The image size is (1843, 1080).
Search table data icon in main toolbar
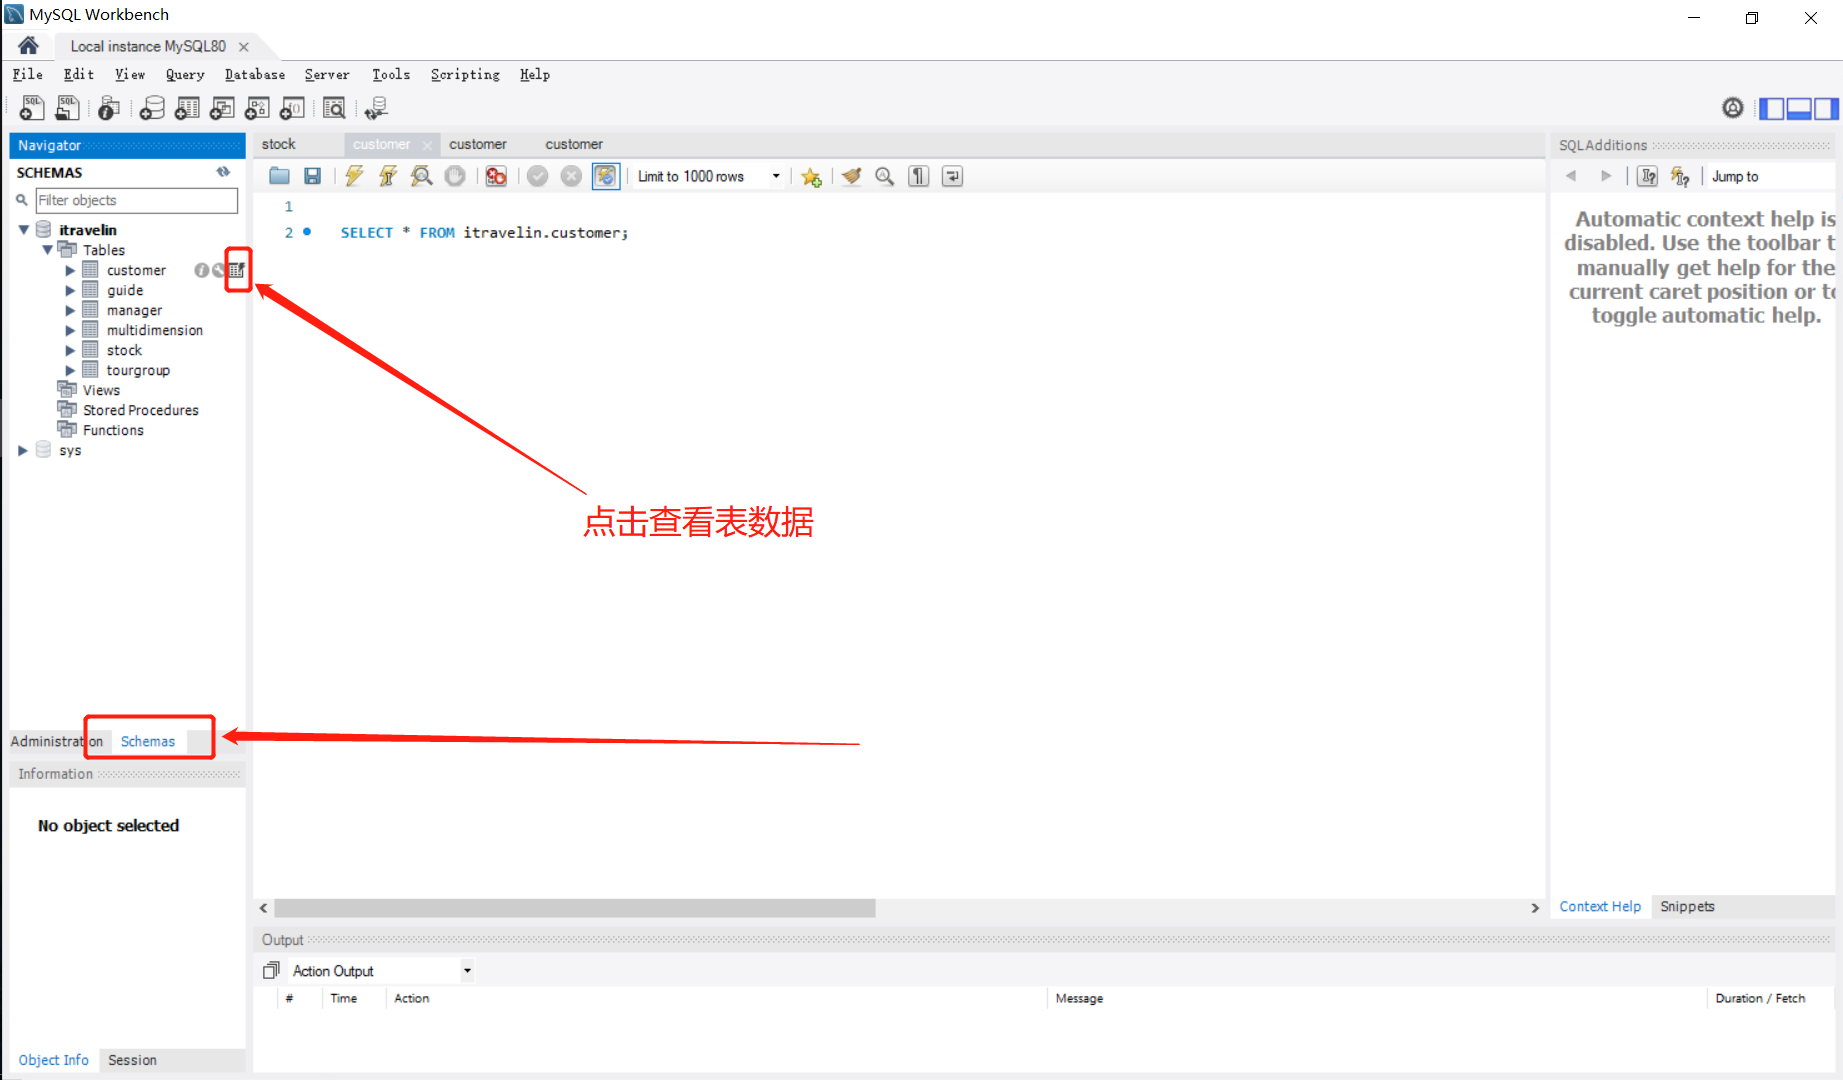pyautogui.click(x=334, y=107)
